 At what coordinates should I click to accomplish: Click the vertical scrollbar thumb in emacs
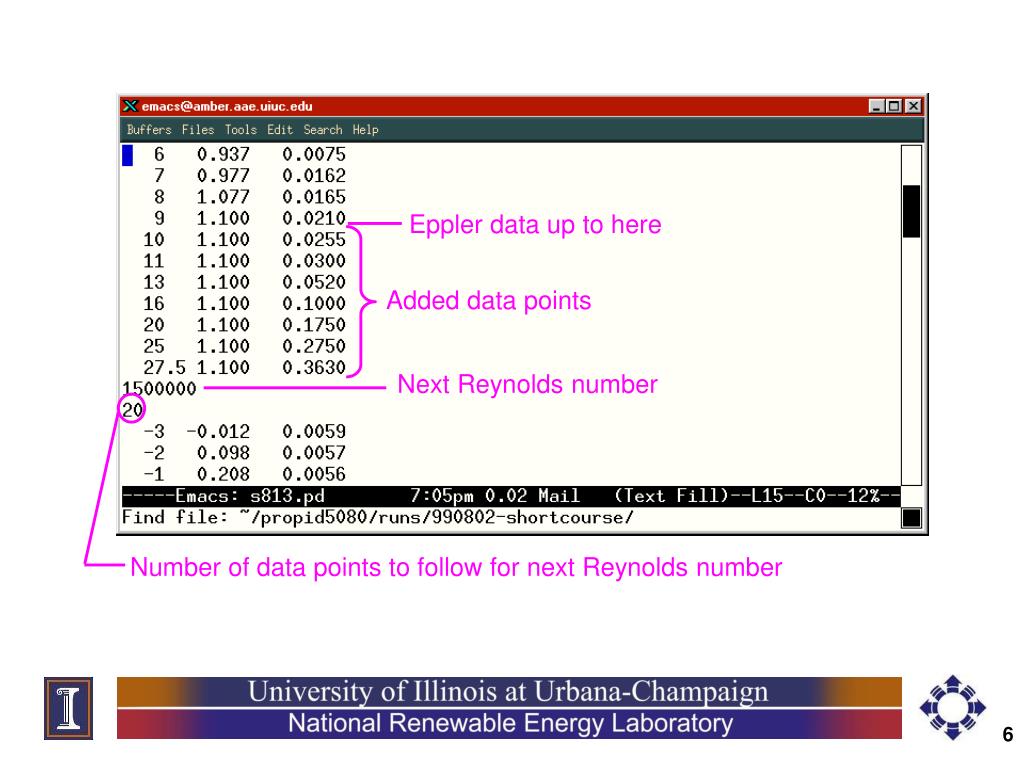911,211
